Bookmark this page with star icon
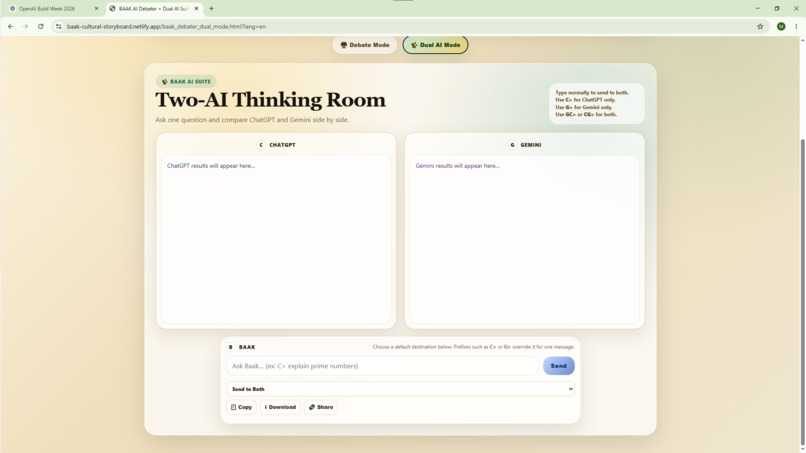This screenshot has height=453, width=806. point(760,26)
